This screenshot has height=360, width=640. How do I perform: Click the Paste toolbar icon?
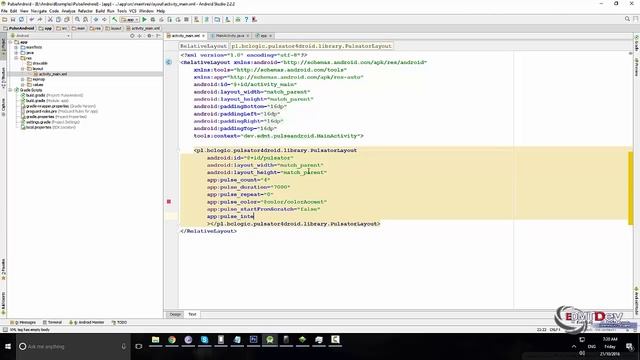[x=67, y=19]
